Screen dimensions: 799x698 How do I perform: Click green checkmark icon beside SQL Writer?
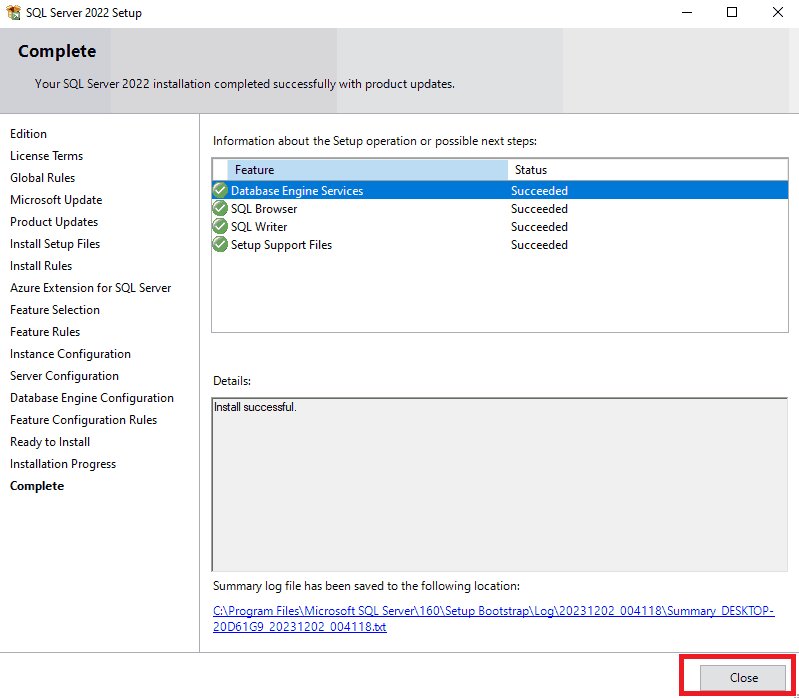220,226
